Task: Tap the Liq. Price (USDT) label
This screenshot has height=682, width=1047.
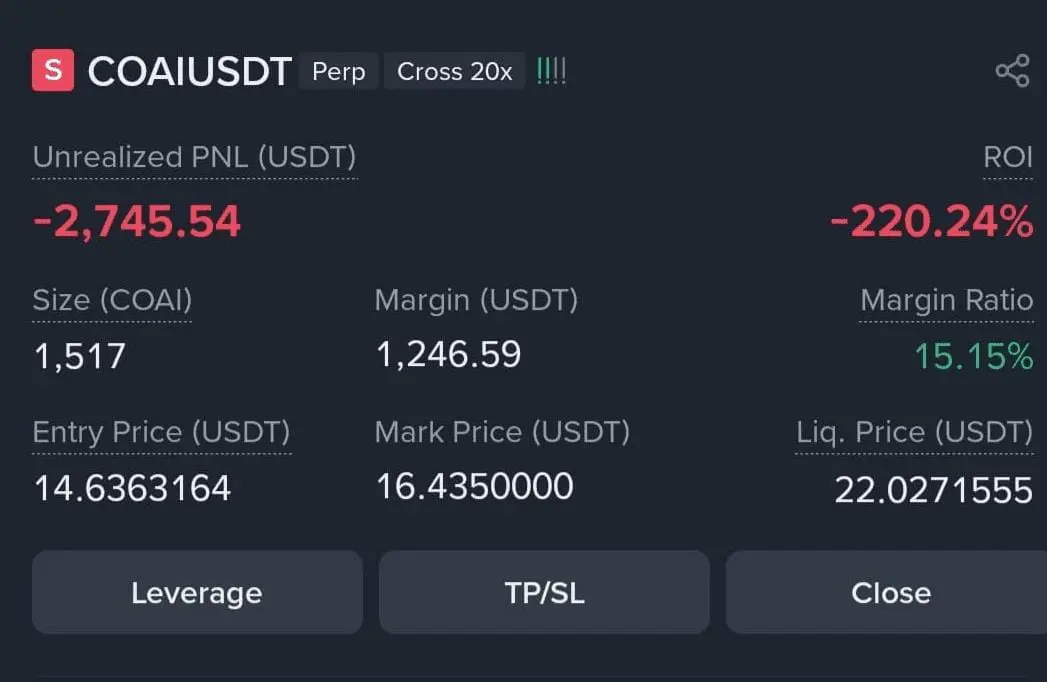Action: [914, 432]
